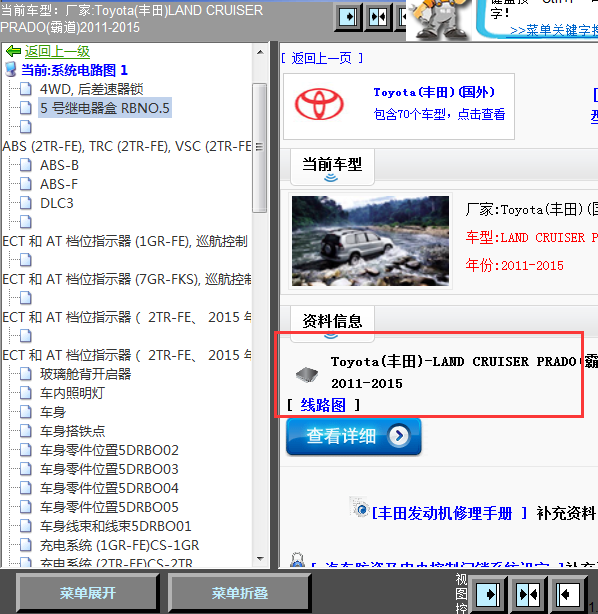Click the tree panel scrollbar thumb
The image size is (598, 614).
(x=260, y=148)
